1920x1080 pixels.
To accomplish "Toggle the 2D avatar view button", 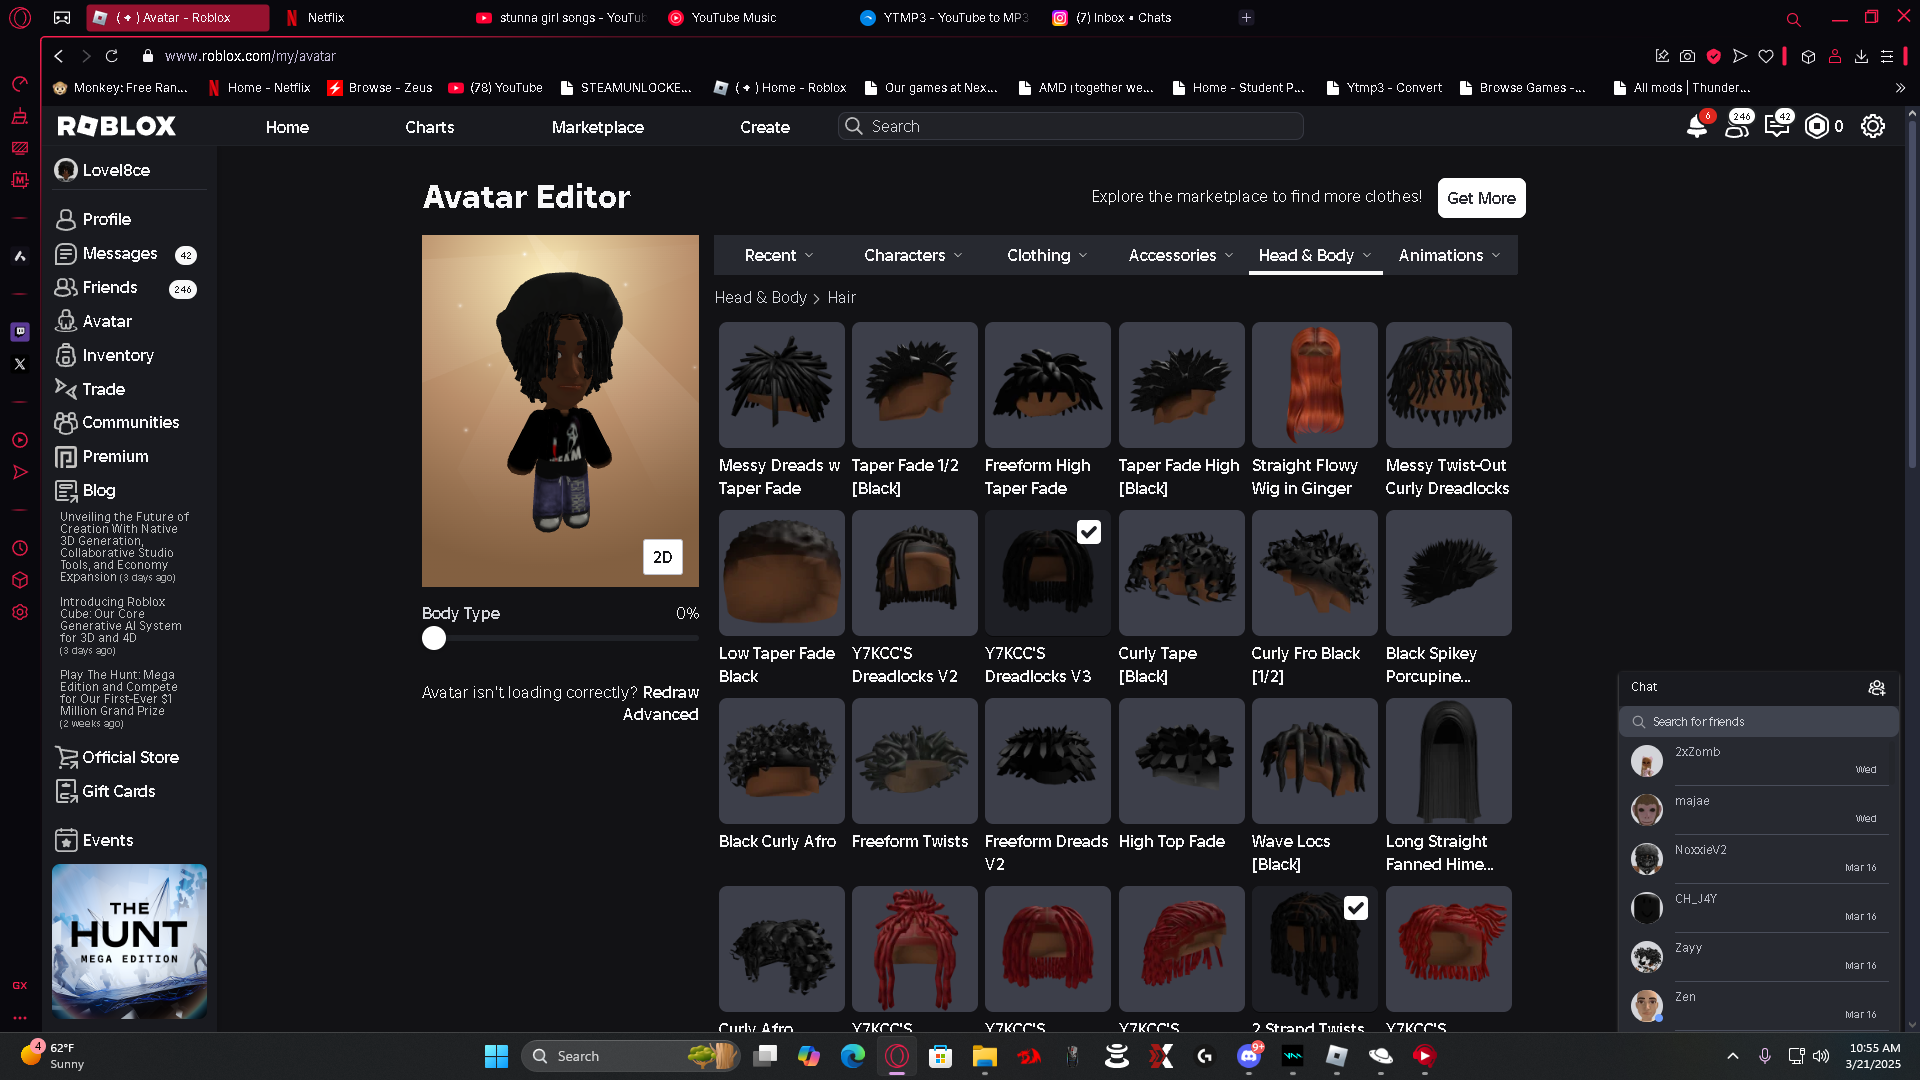I will pyautogui.click(x=662, y=557).
